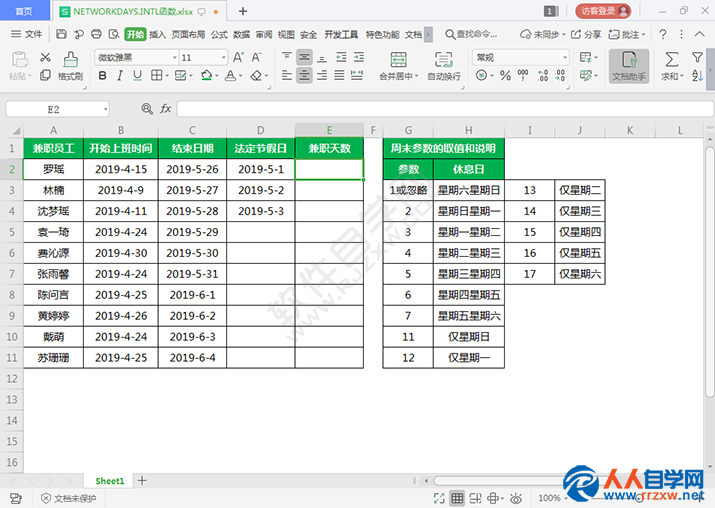Switch to the 插入 Insert tab
Image resolution: width=715 pixels, height=508 pixels.
[157, 34]
